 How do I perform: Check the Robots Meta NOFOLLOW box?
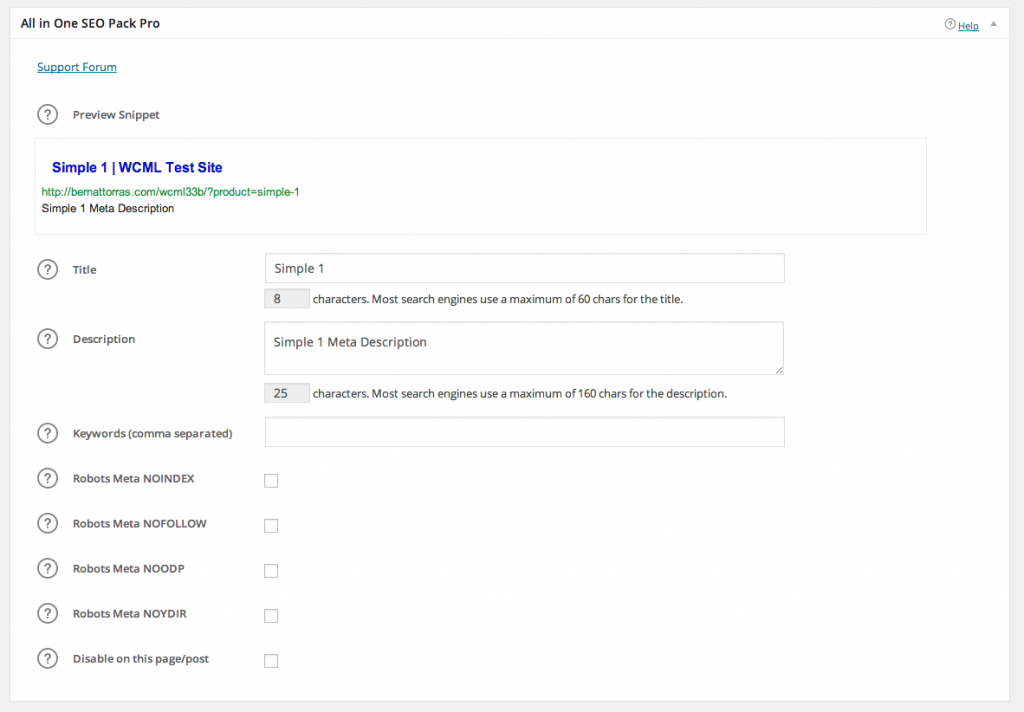coord(271,525)
